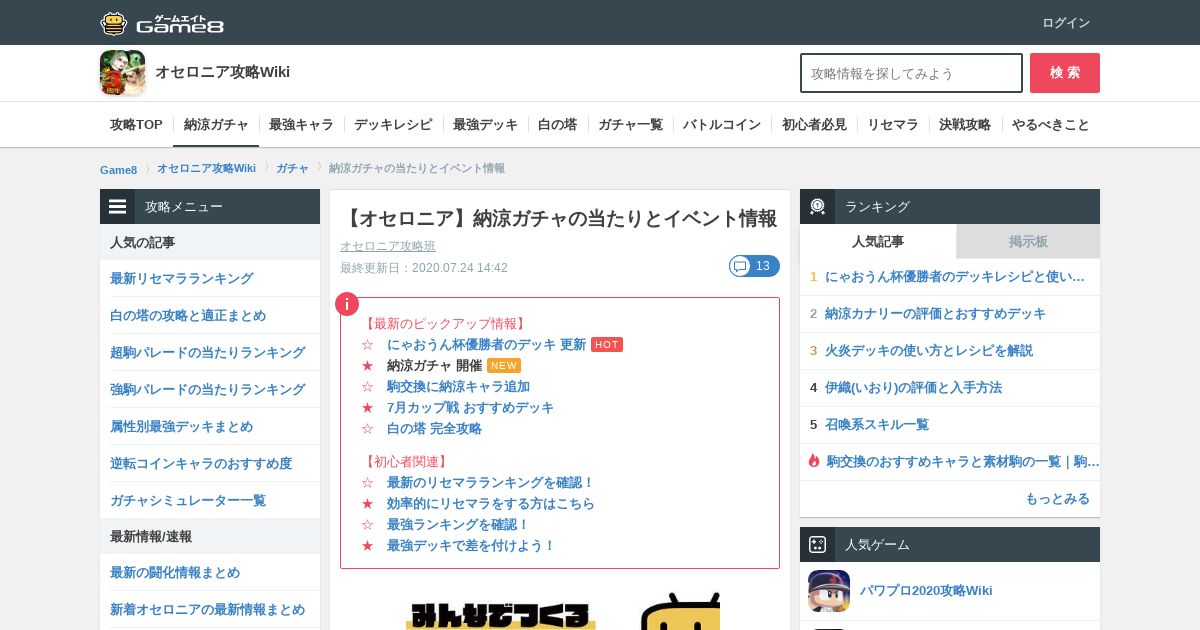Open 強駒パレードの当たりランキング link
The height and width of the screenshot is (630, 1200).
207,389
